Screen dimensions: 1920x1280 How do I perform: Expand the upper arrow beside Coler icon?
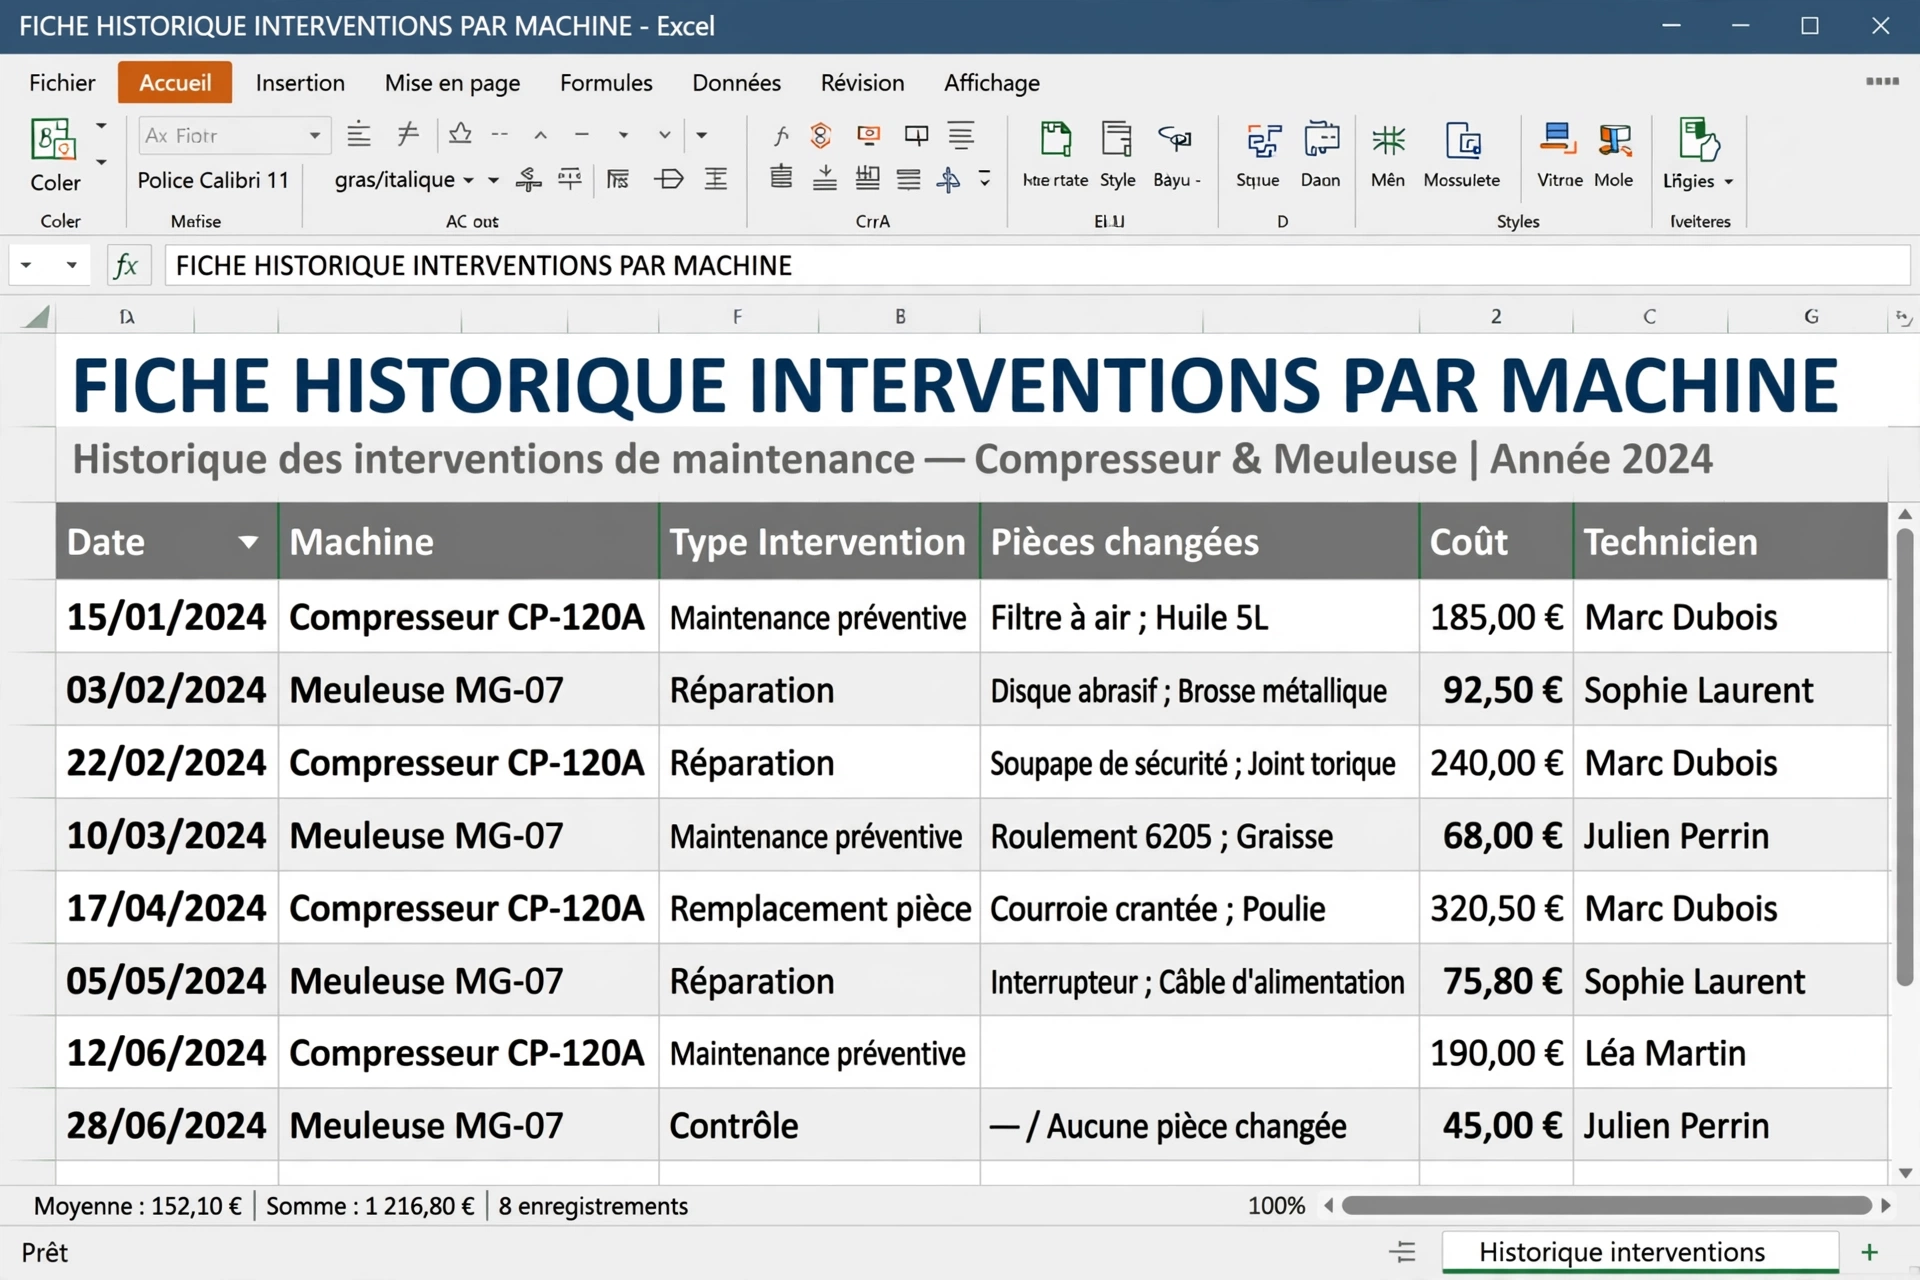(101, 127)
